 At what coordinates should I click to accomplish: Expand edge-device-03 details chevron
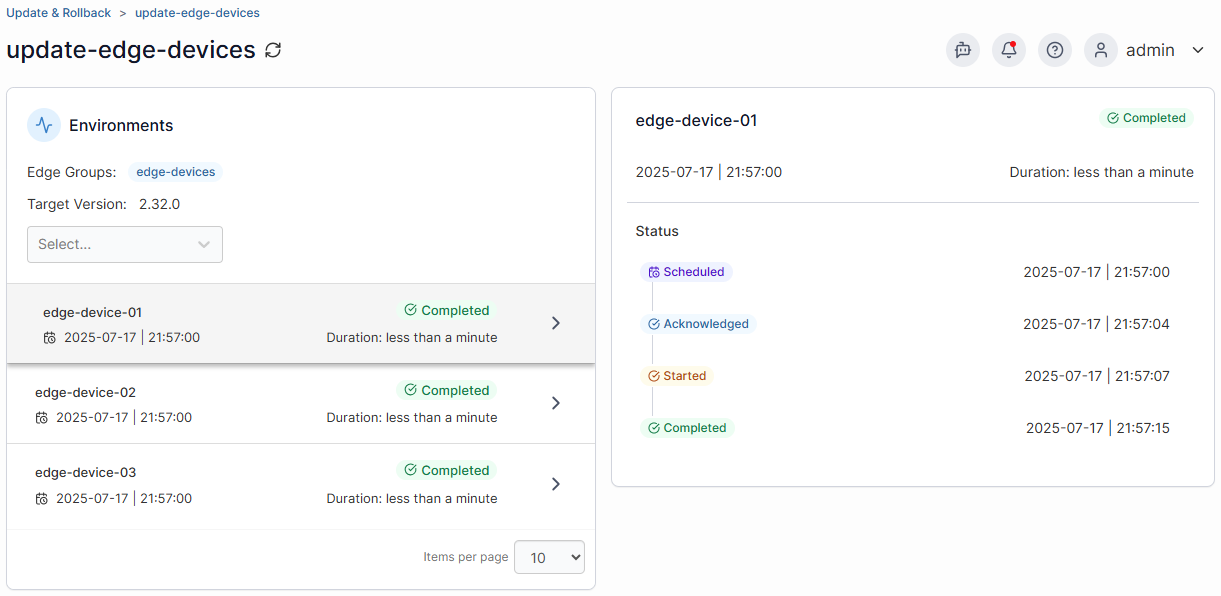tap(556, 484)
